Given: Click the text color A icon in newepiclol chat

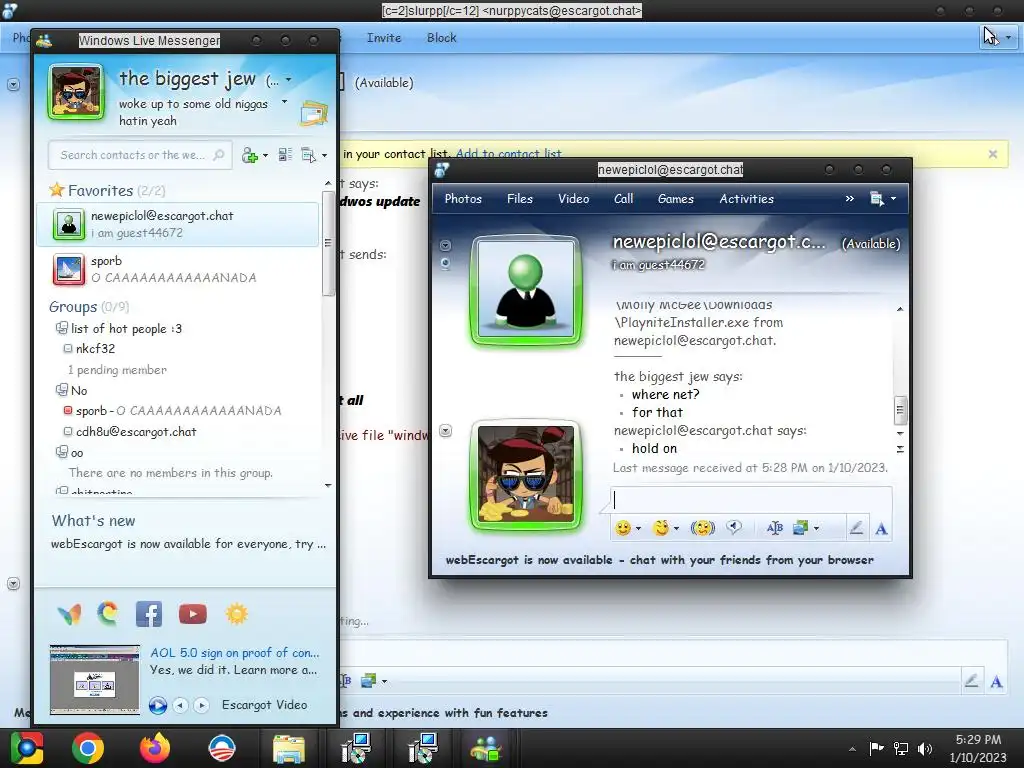Looking at the screenshot, I should pyautogui.click(x=881, y=528).
